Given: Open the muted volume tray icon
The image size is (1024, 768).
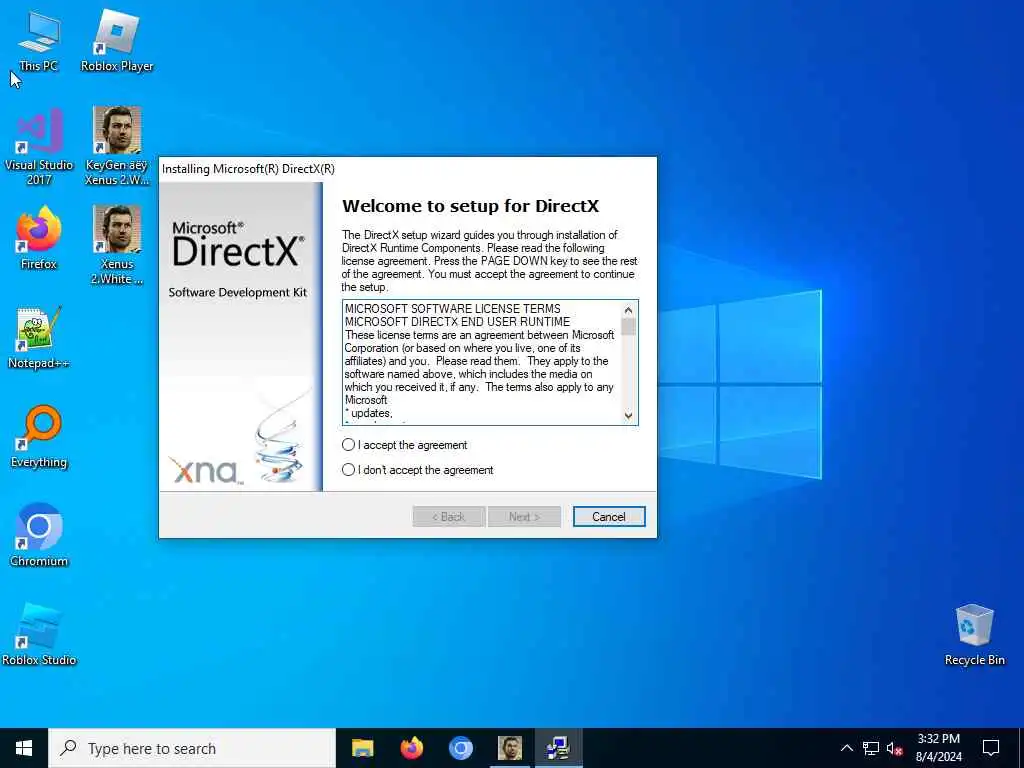Looking at the screenshot, I should tap(895, 748).
